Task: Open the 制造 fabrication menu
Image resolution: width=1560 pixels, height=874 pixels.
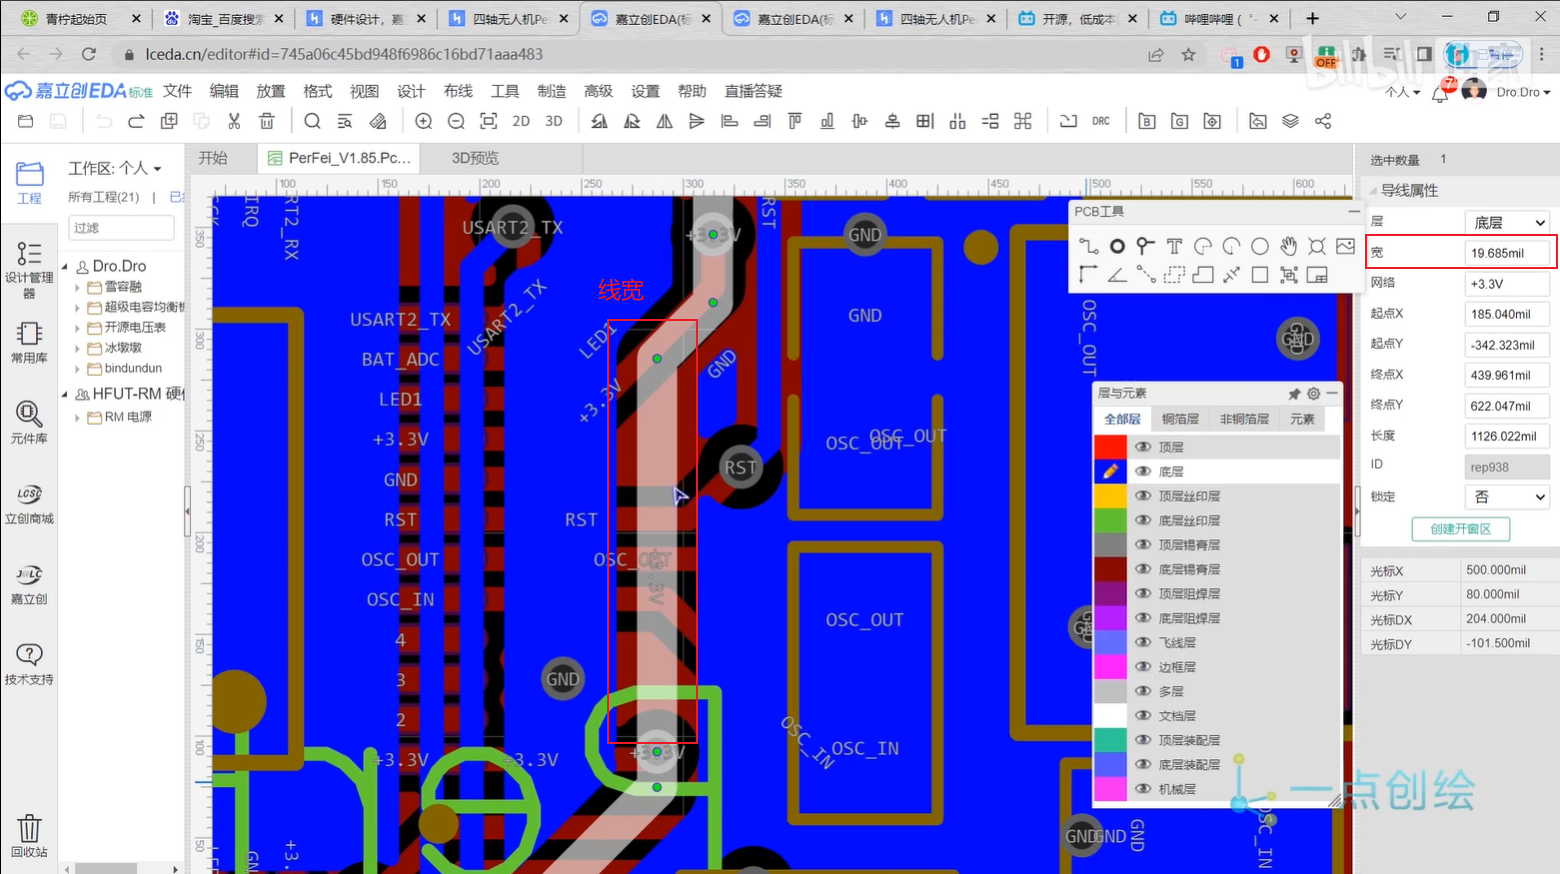Action: coord(552,91)
